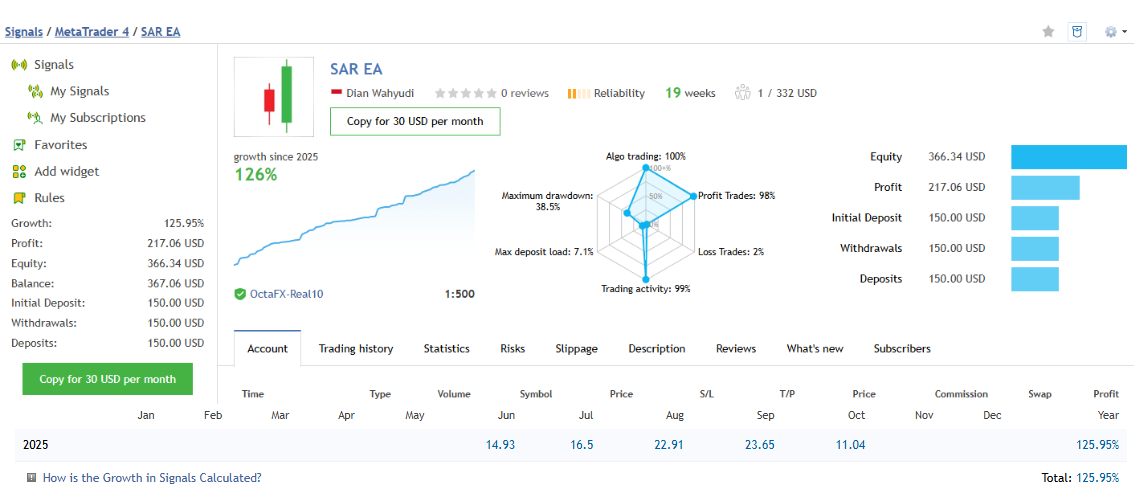Viewport: 1140px width, 501px height.
Task: Click the blue pocket icon at top right
Action: pos(1077,32)
